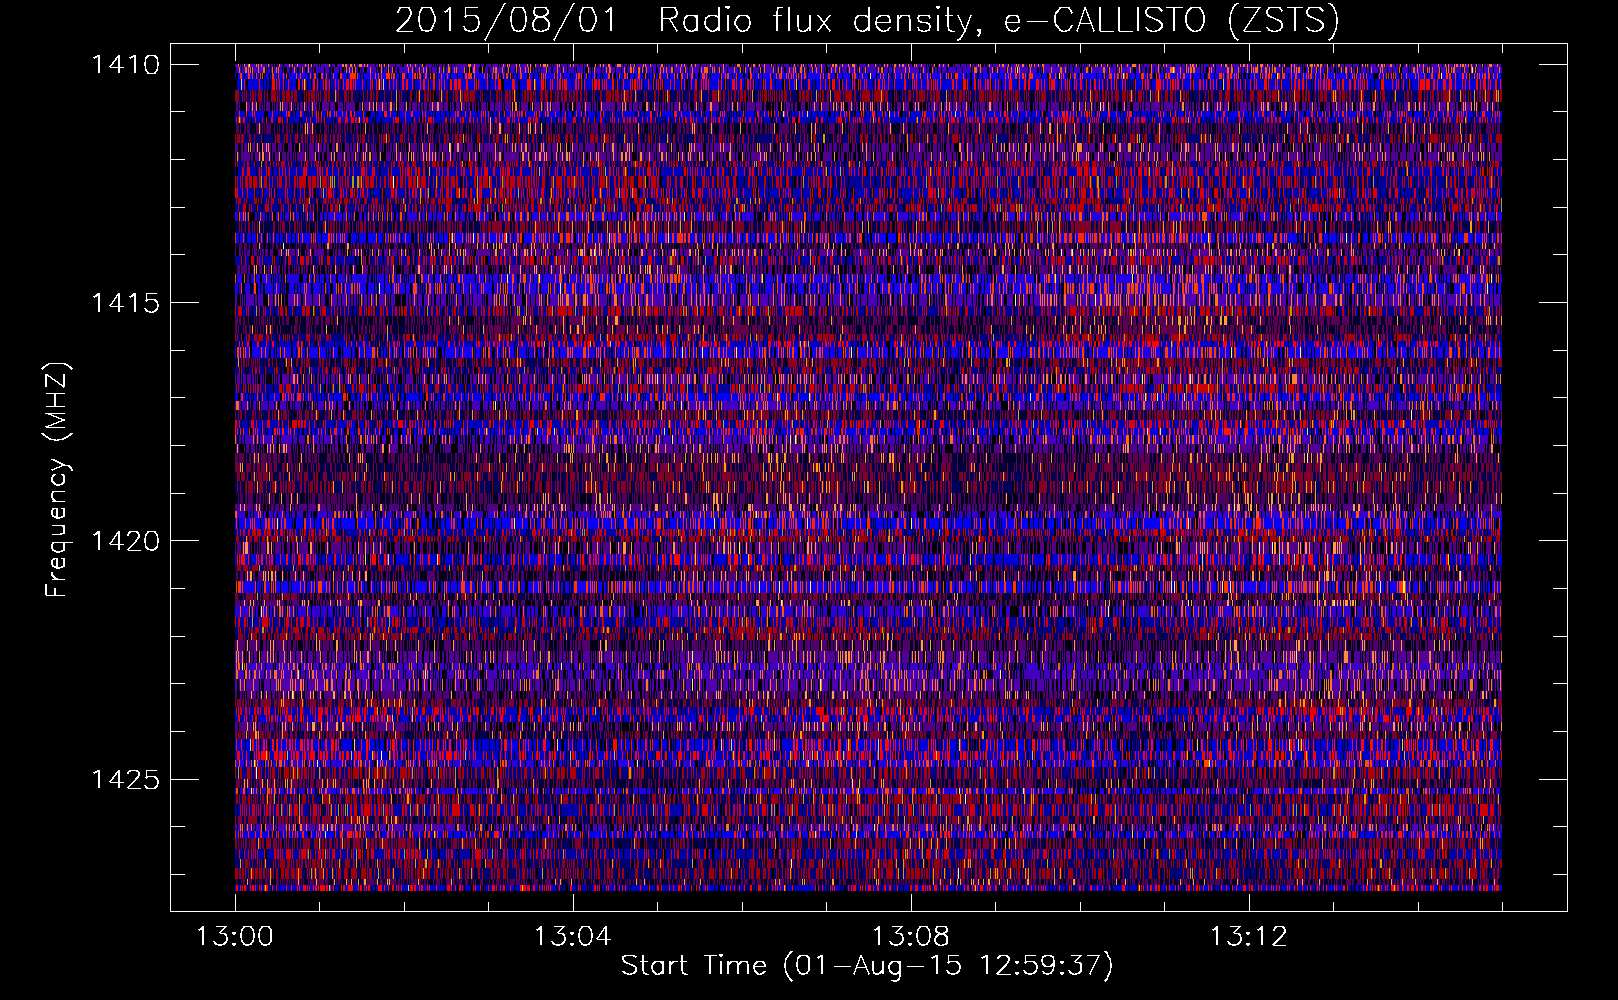Click the frequency tick label "1415"
1618x1000 pixels.
click(126, 303)
